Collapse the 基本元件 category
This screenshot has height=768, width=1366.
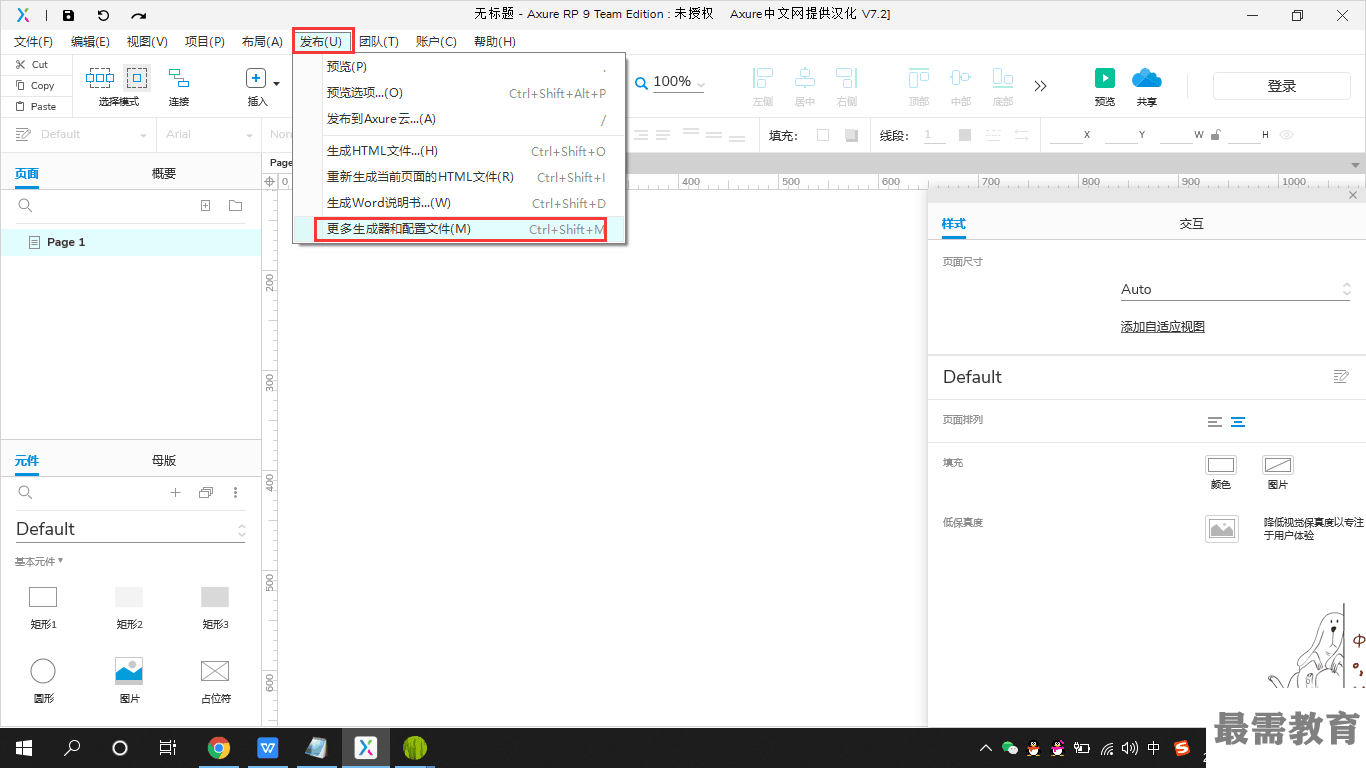coord(39,561)
